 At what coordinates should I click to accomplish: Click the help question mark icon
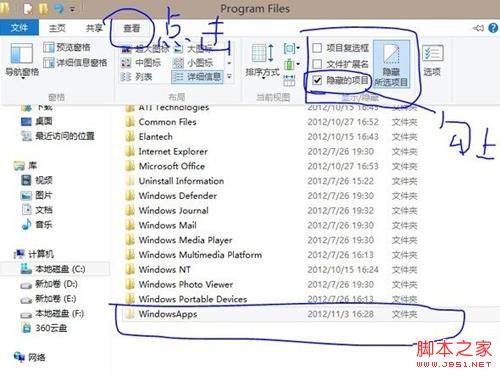point(493,28)
